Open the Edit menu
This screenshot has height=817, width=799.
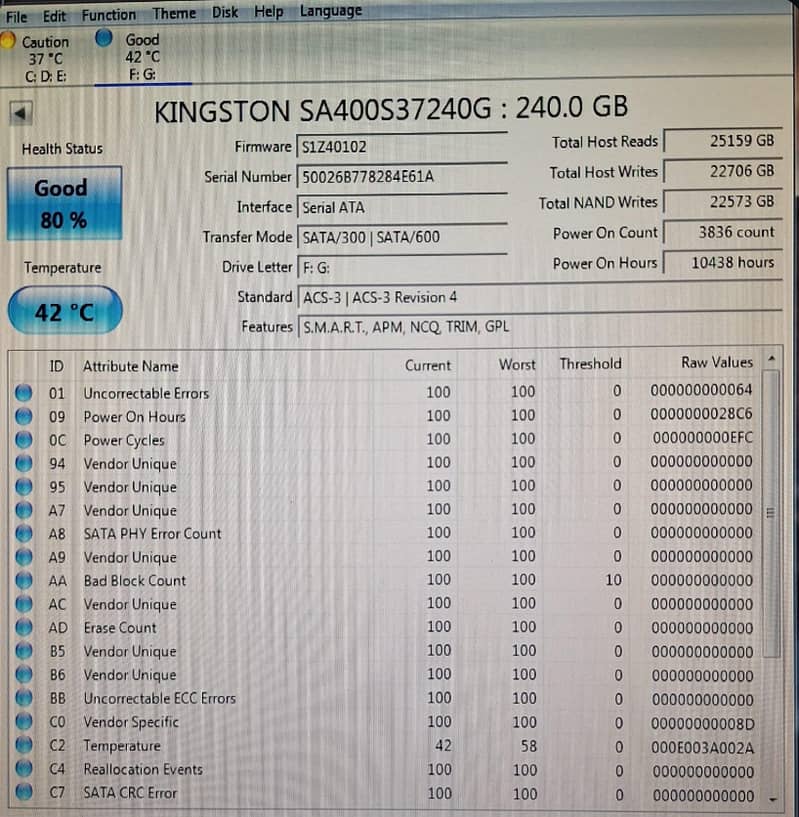54,17
